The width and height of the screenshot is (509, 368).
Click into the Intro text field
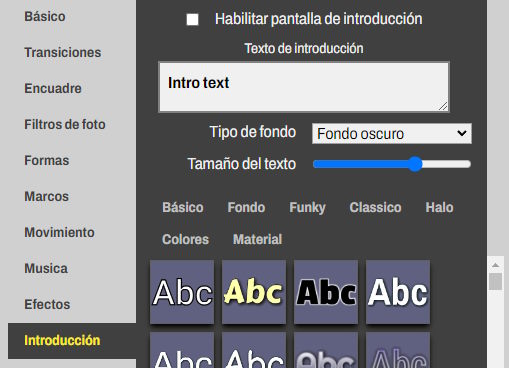[x=304, y=87]
